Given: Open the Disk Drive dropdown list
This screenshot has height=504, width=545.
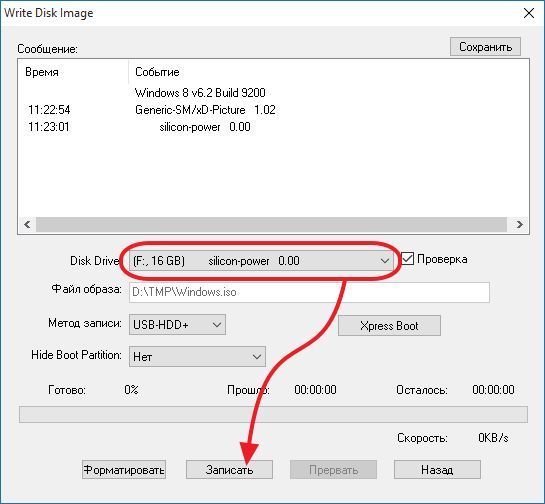Looking at the screenshot, I should (x=261, y=261).
